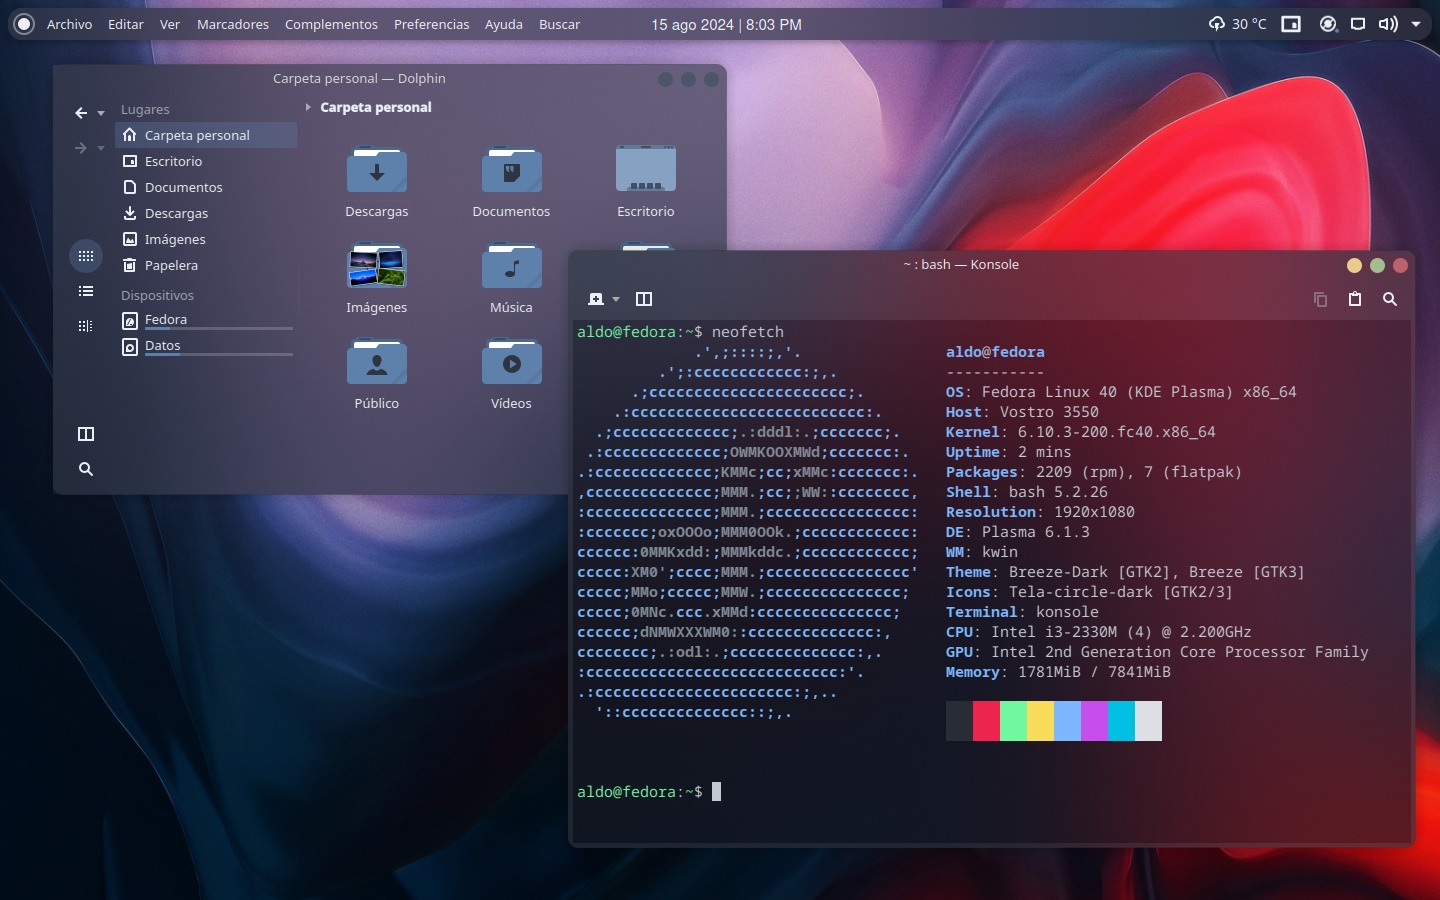This screenshot has height=900, width=1440.
Task: Select Imágenes in the Lugares sidebar
Action: coord(206,239)
